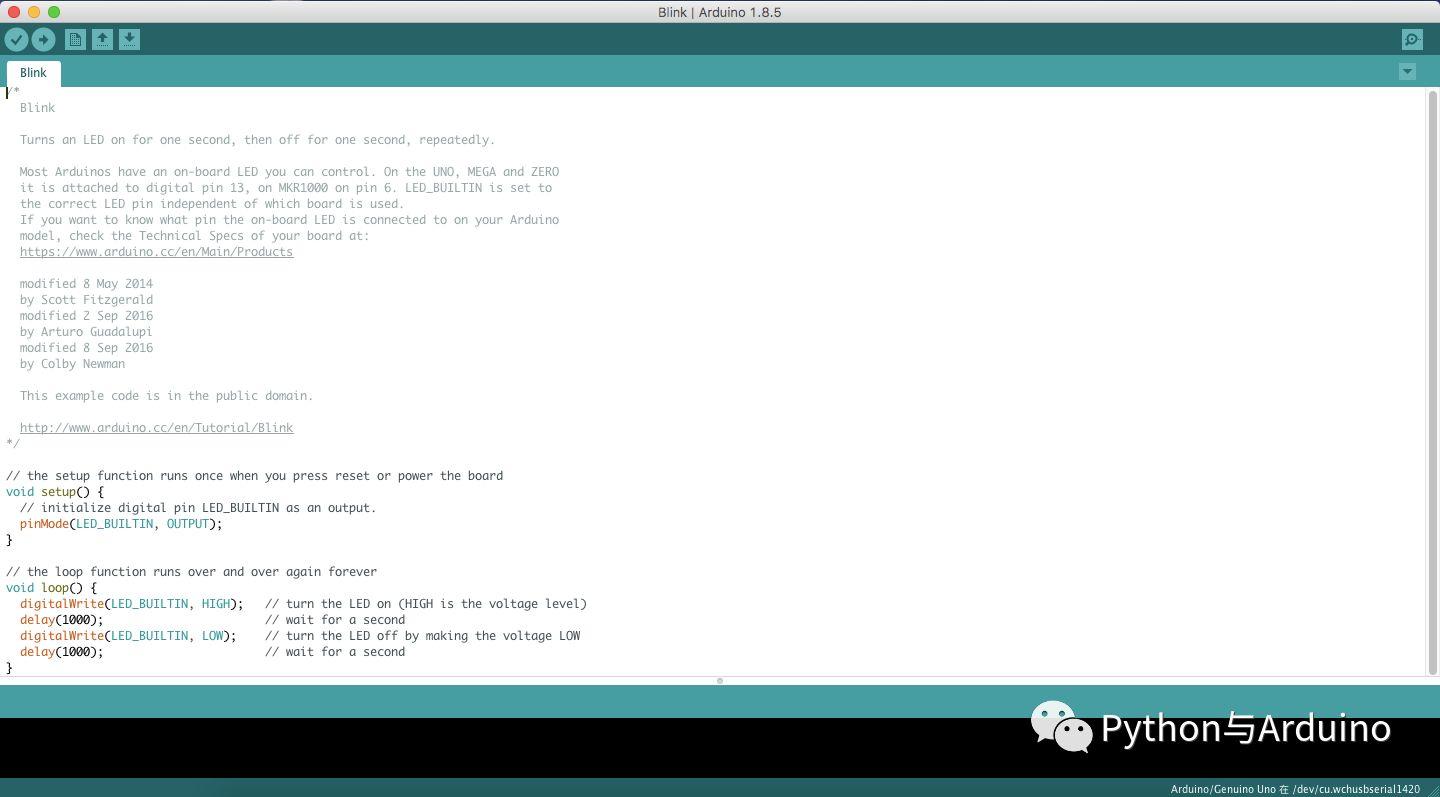The image size is (1440, 797).
Task: Click the 'initialize digital pin LED_BUILTIN' comment
Action: 198,508
